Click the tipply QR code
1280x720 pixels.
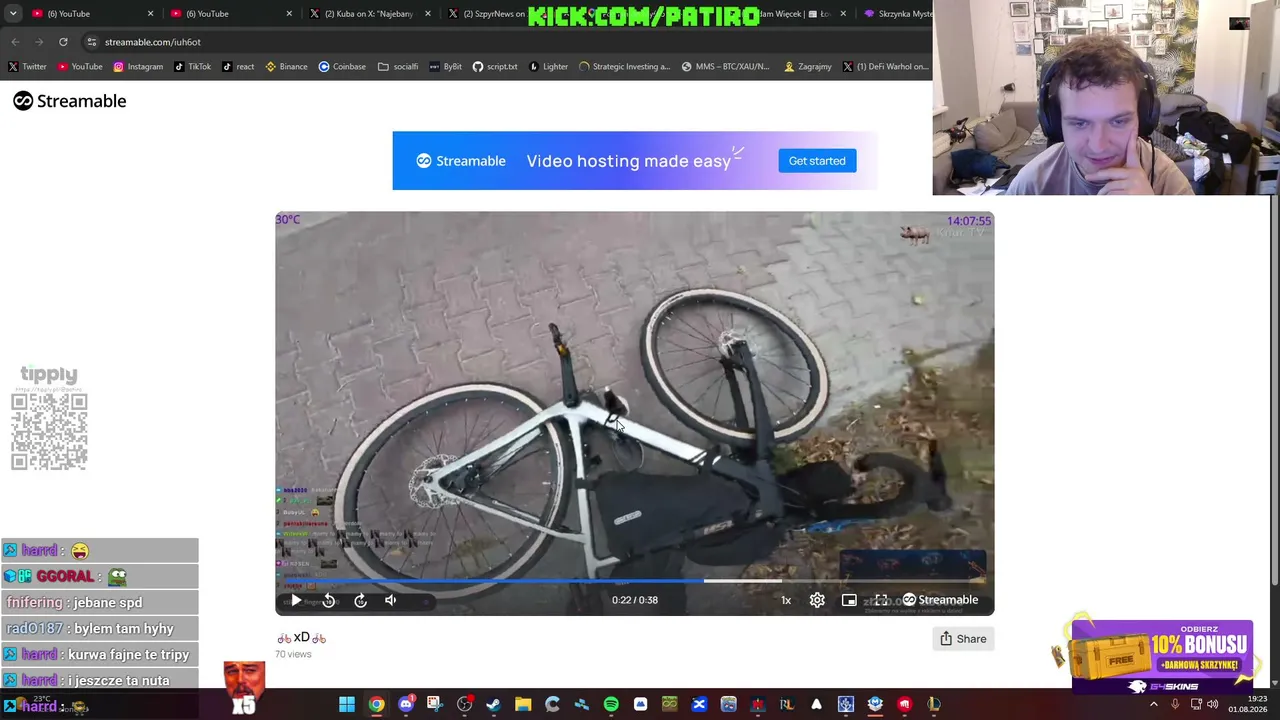[49, 431]
